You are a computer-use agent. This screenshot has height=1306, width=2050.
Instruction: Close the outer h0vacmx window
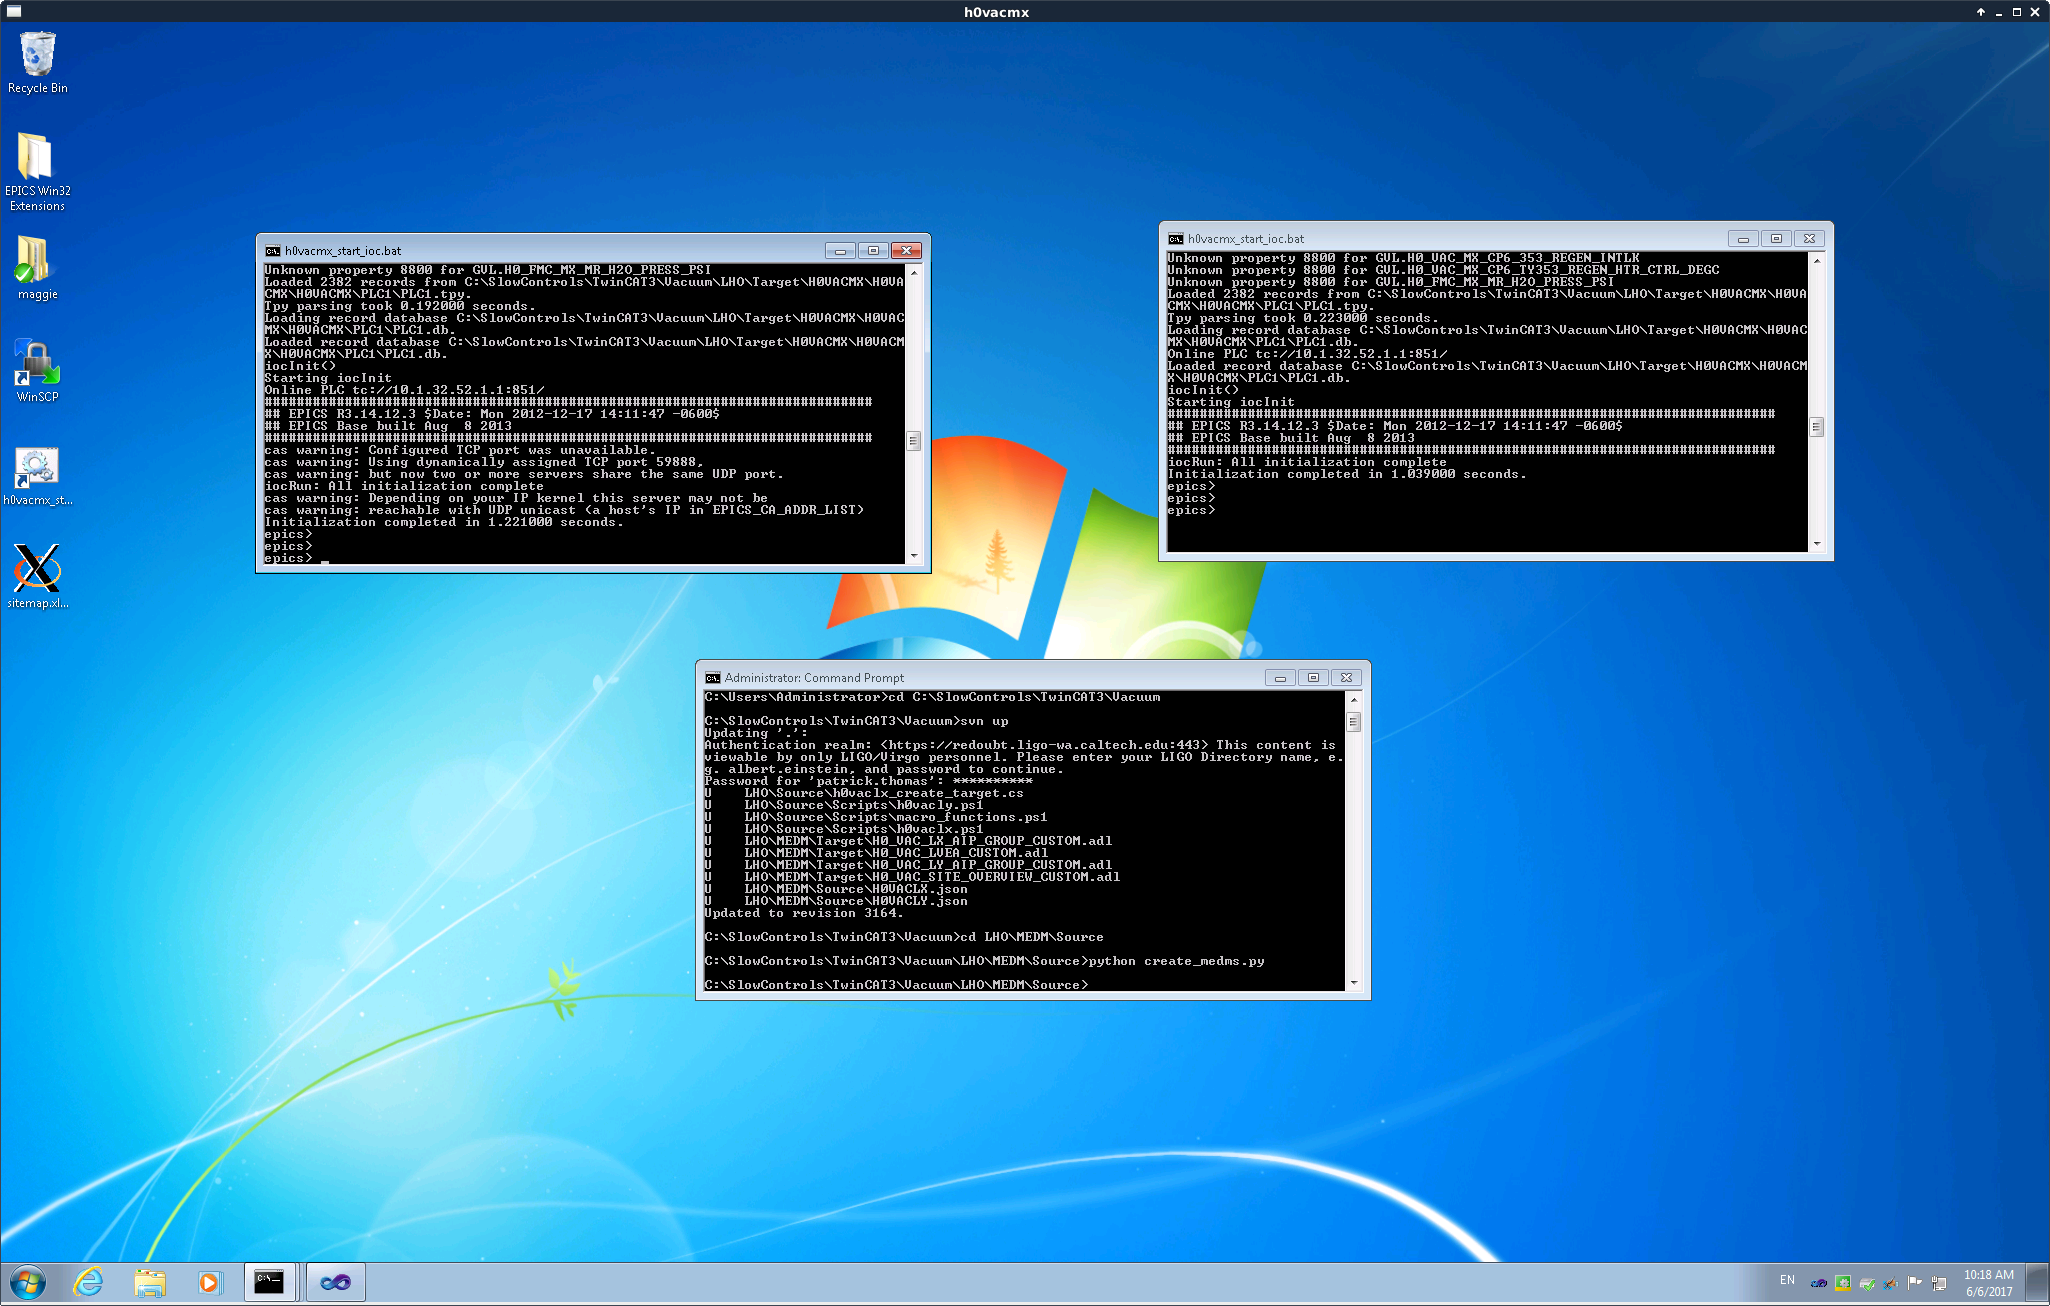(x=2035, y=12)
